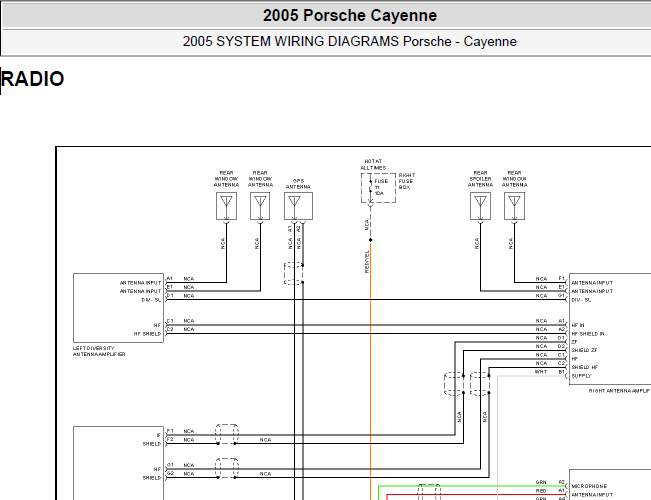
Task: Click the 'HF IN' pin label on right amplifier
Action: tap(578, 325)
